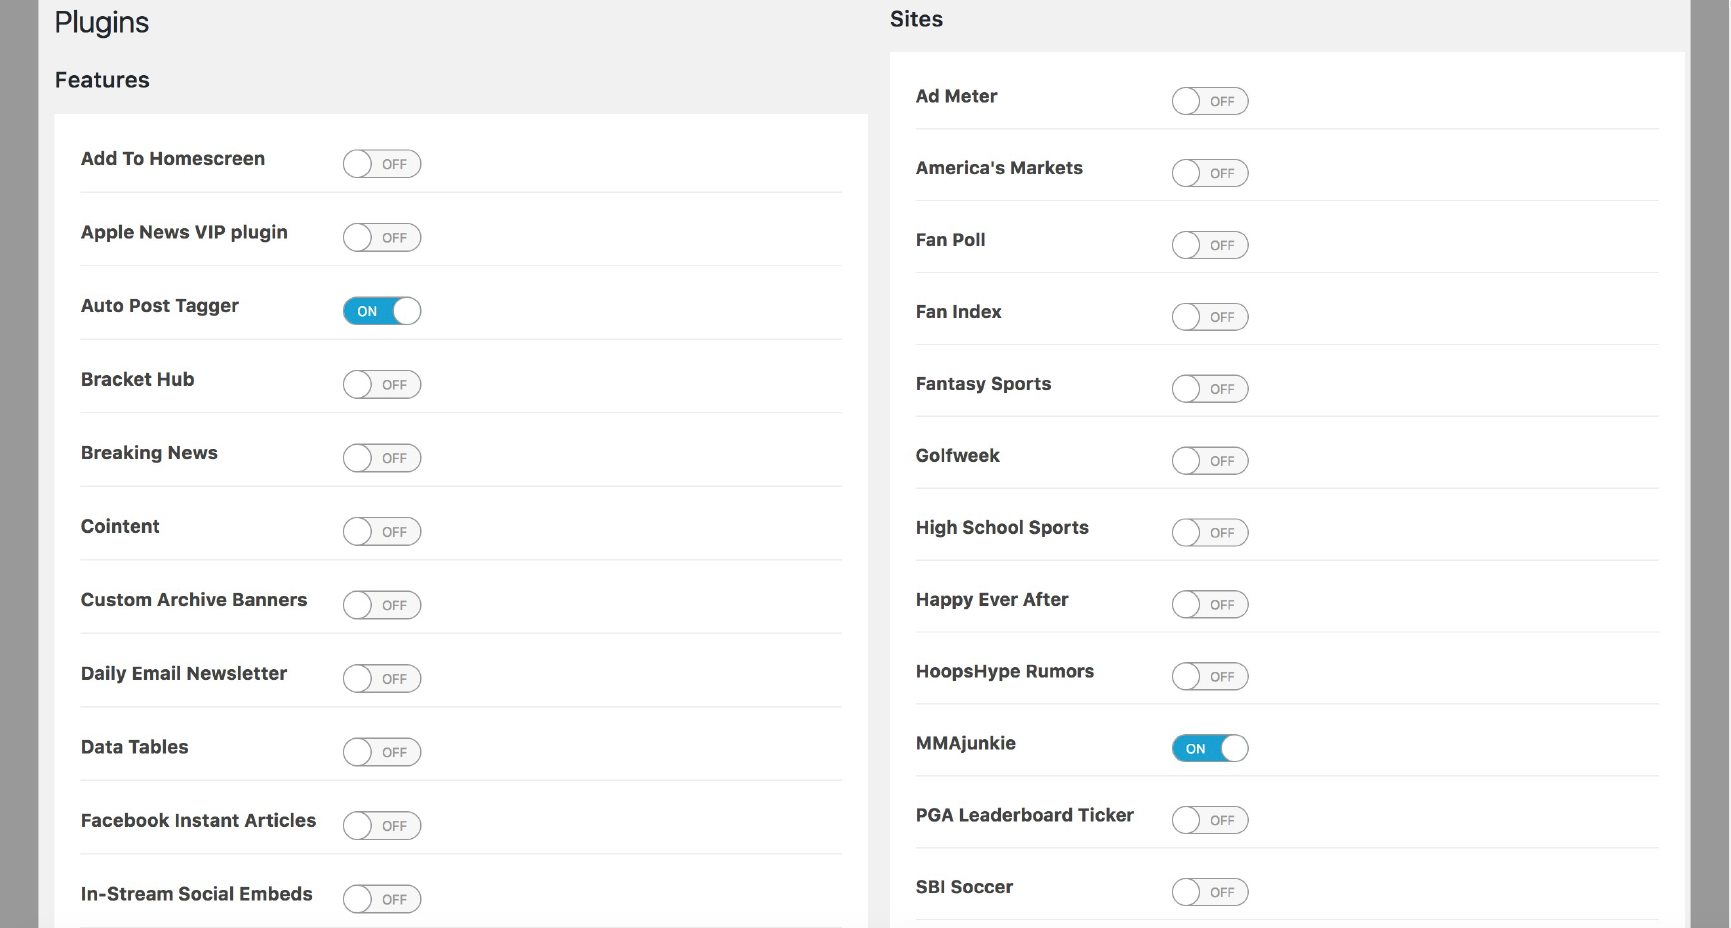Enable the Breaking News feature

click(x=382, y=458)
